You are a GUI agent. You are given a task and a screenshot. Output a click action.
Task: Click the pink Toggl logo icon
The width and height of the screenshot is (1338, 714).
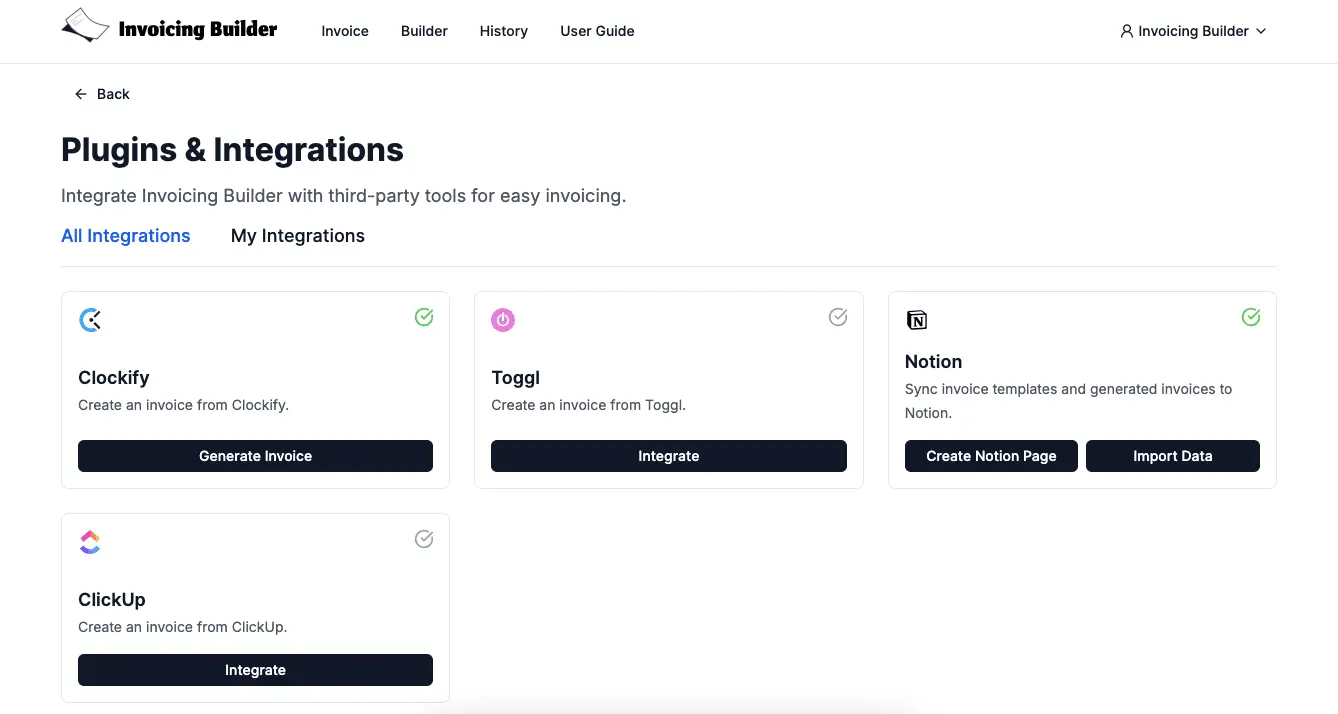tap(503, 320)
